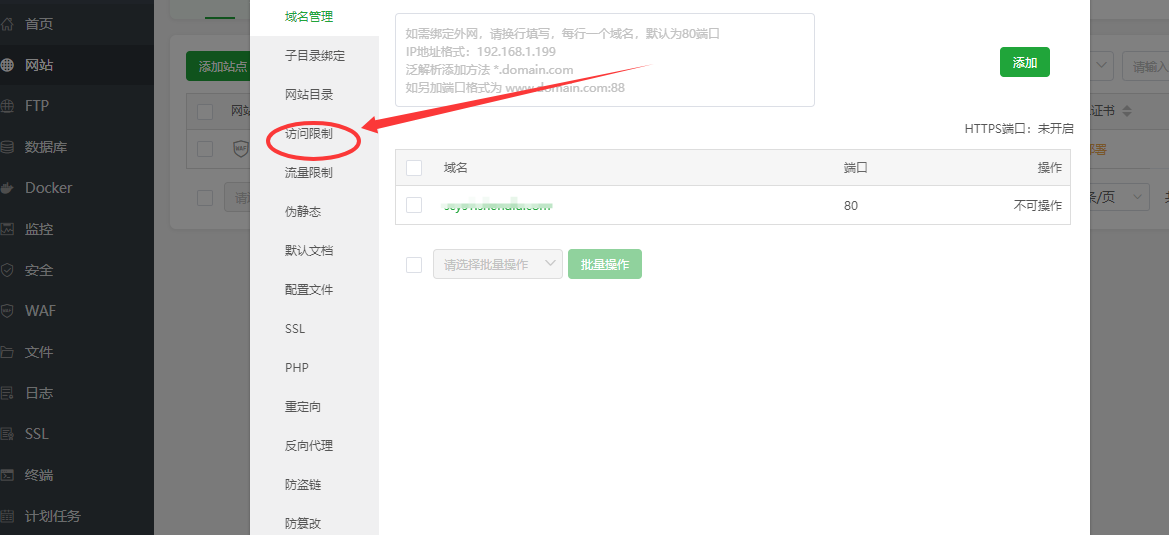Screen dimensions: 1169x535
Task: Click the 批量操作 button
Action: click(605, 265)
